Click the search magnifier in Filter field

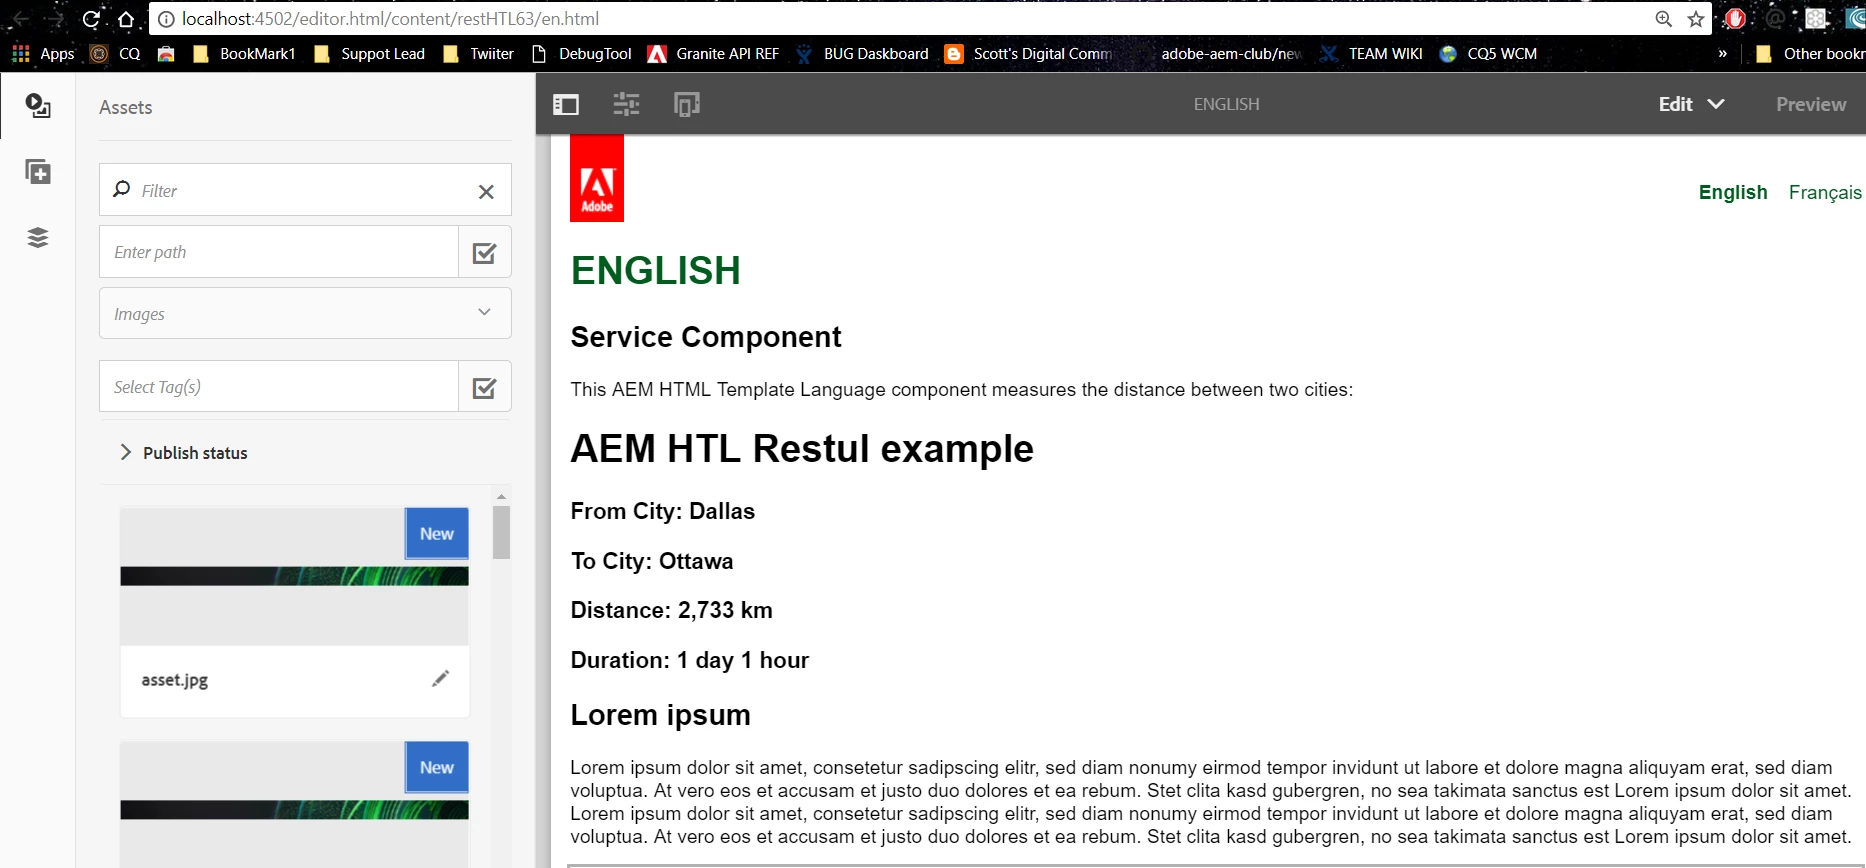click(x=122, y=189)
